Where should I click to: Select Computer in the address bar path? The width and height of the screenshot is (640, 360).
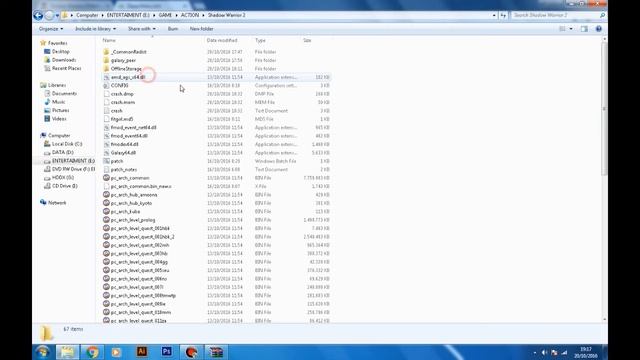click(x=87, y=15)
